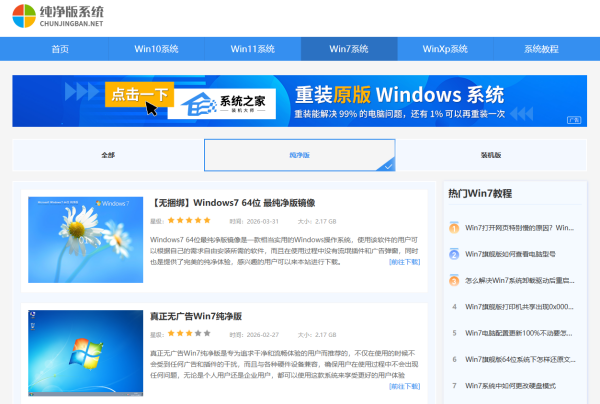The height and width of the screenshot is (404, 600).
Task: Click the date 2026-03-31
Action: tap(262, 222)
